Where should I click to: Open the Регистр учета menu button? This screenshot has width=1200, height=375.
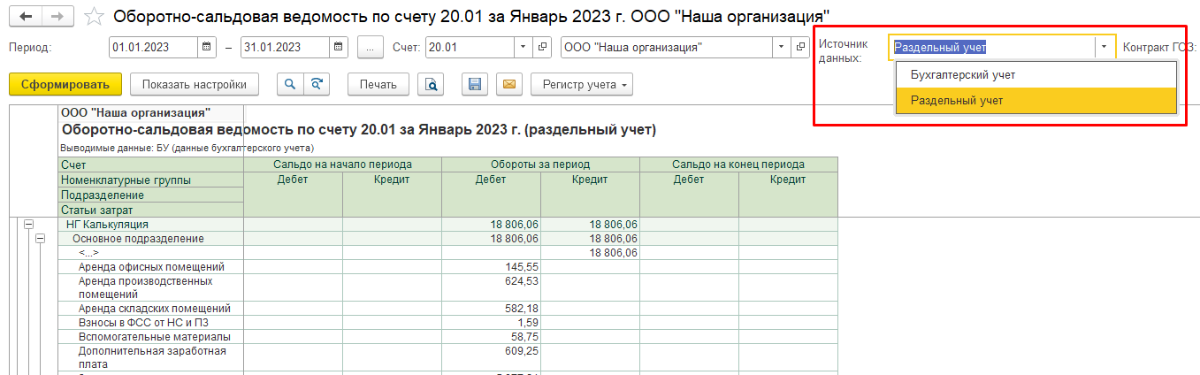[x=582, y=84]
